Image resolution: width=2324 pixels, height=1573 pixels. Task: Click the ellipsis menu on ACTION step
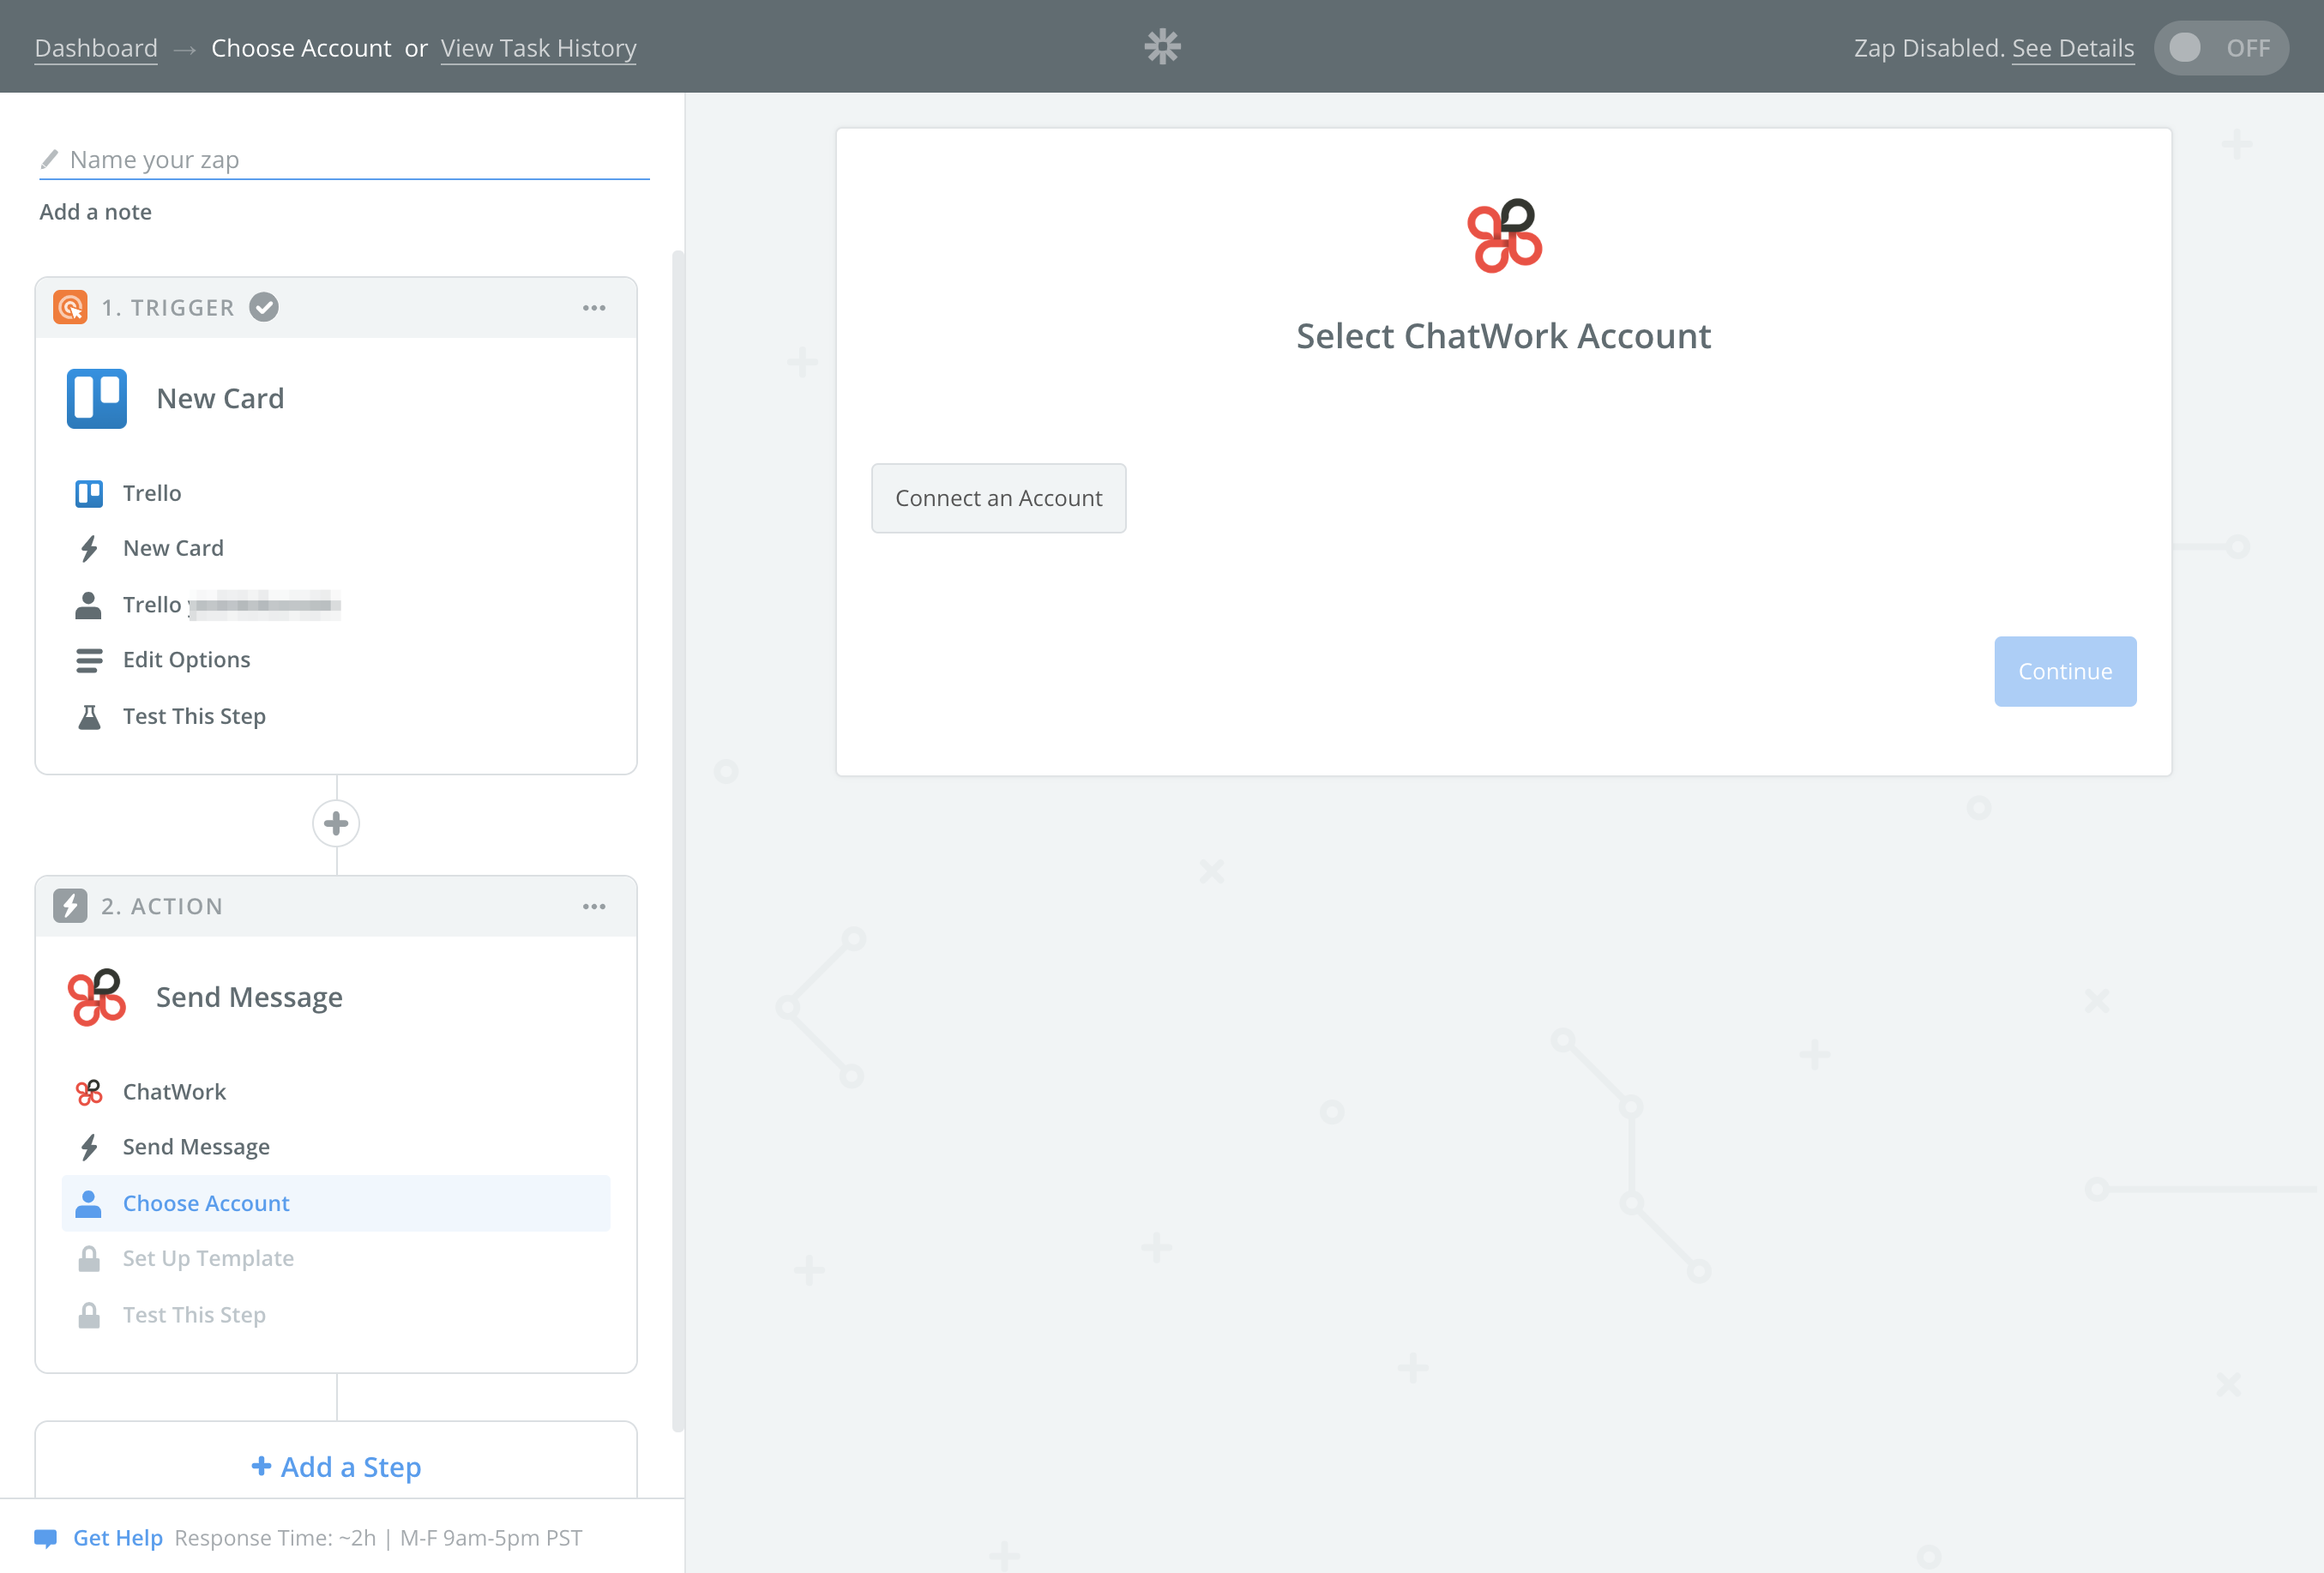595,906
